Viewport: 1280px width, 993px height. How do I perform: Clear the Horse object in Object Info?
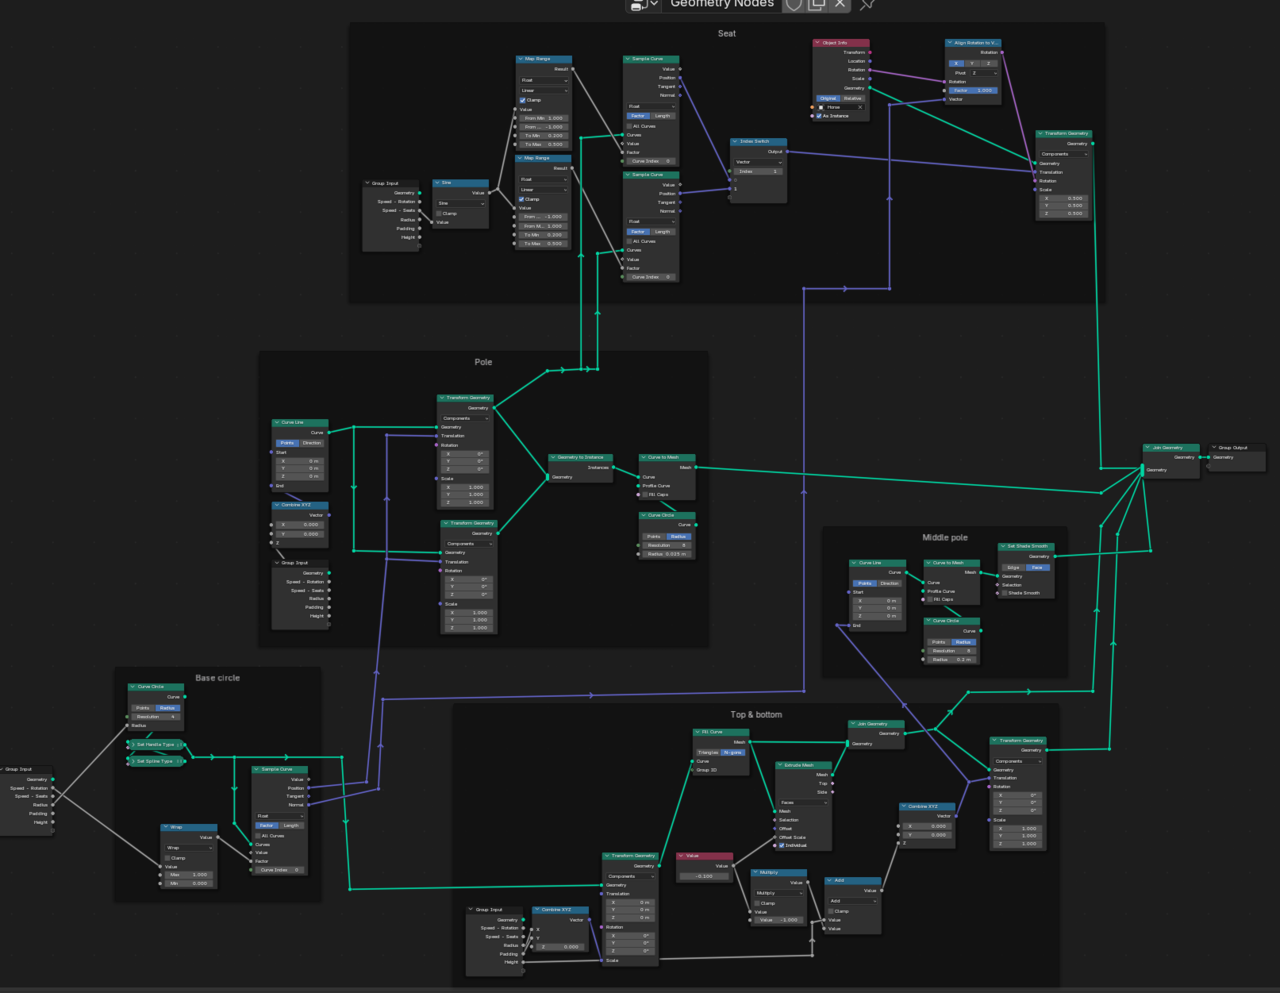pos(860,107)
